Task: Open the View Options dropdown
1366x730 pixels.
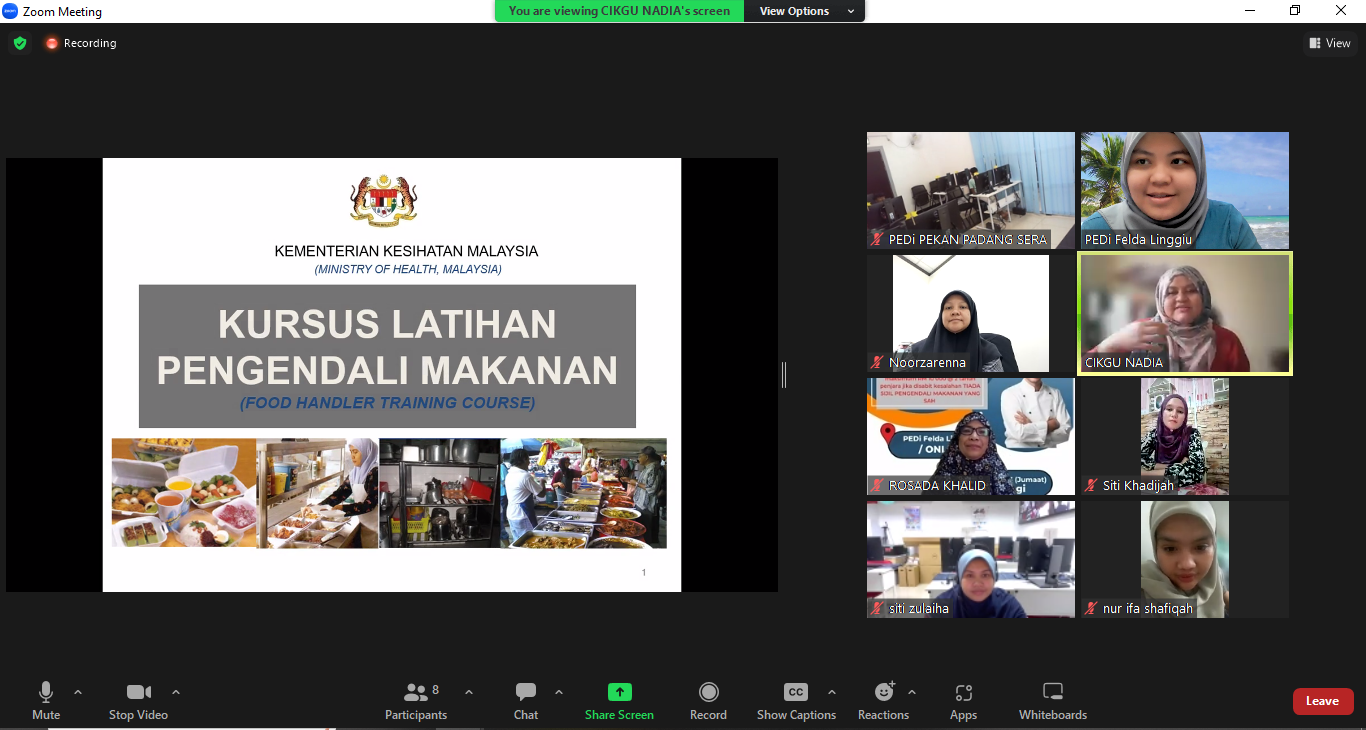Action: 805,11
